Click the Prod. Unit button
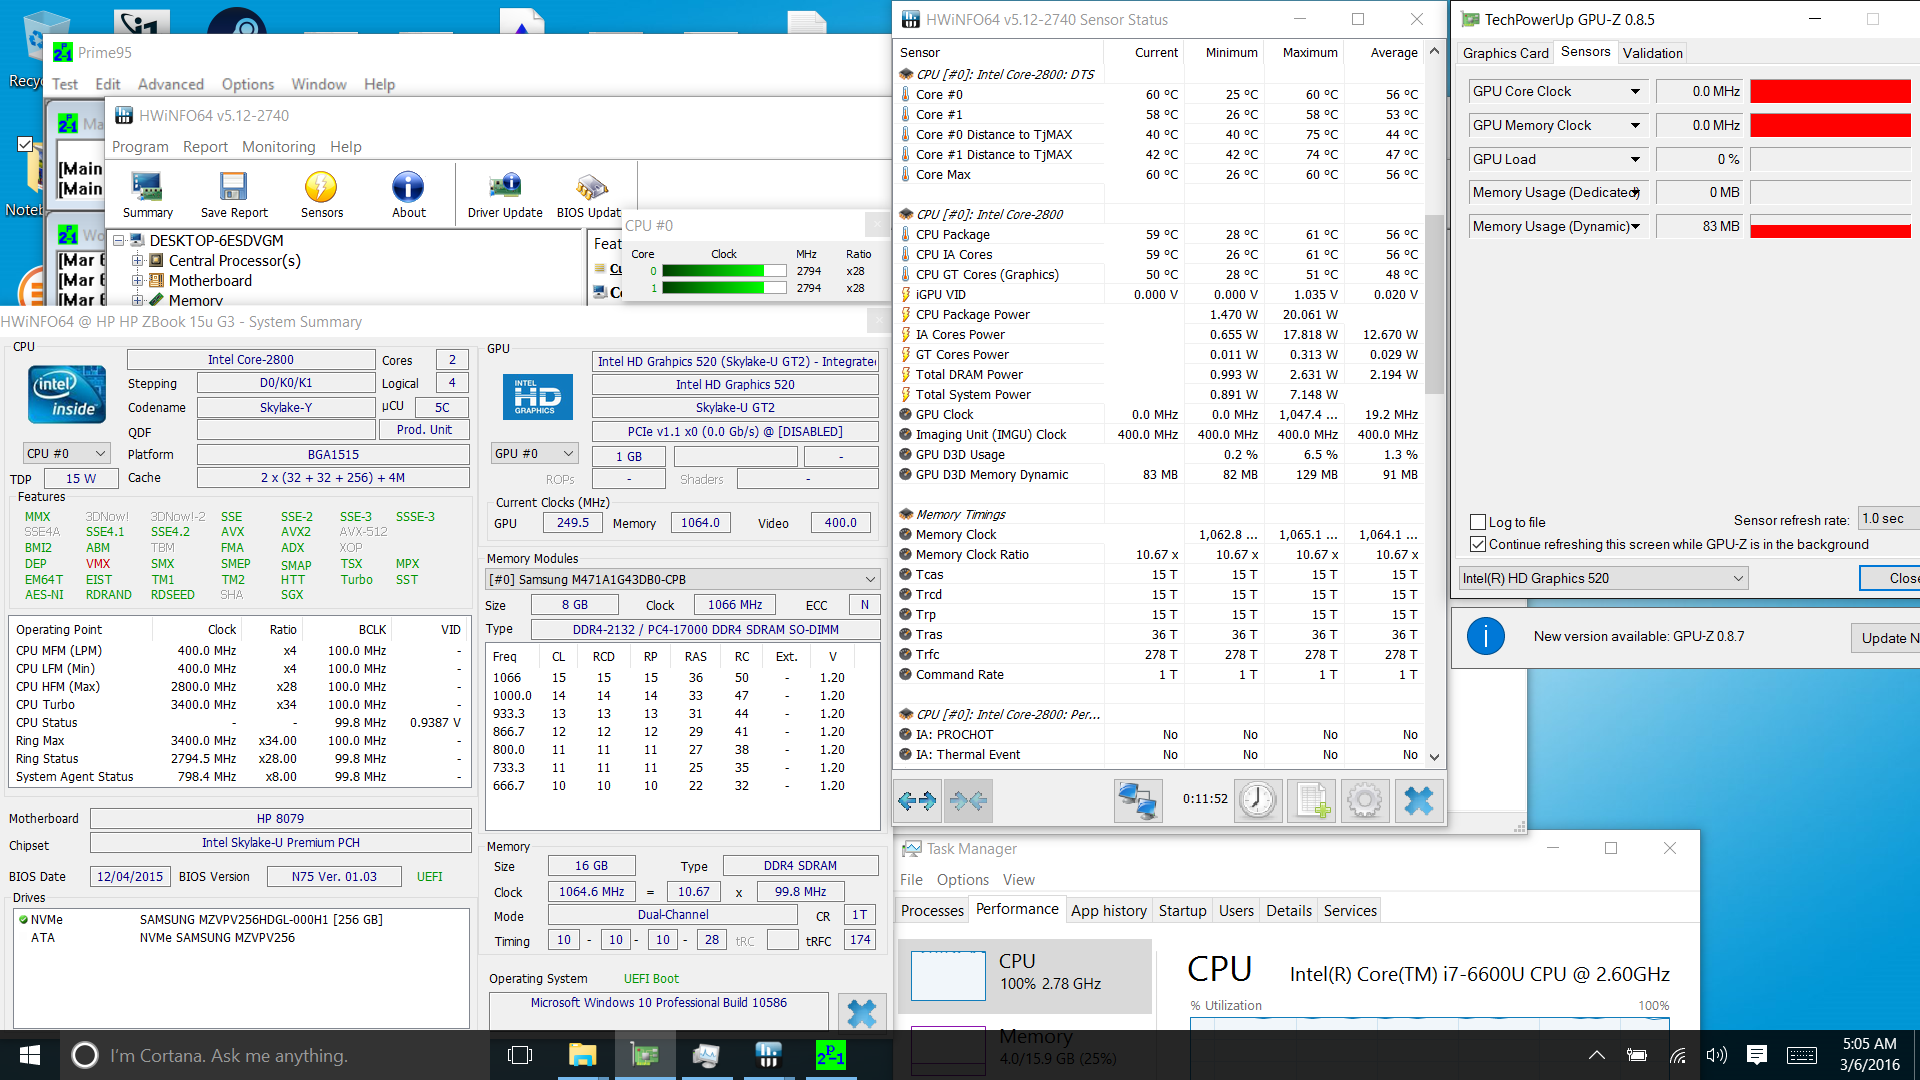This screenshot has height=1080, width=1920. [x=424, y=430]
